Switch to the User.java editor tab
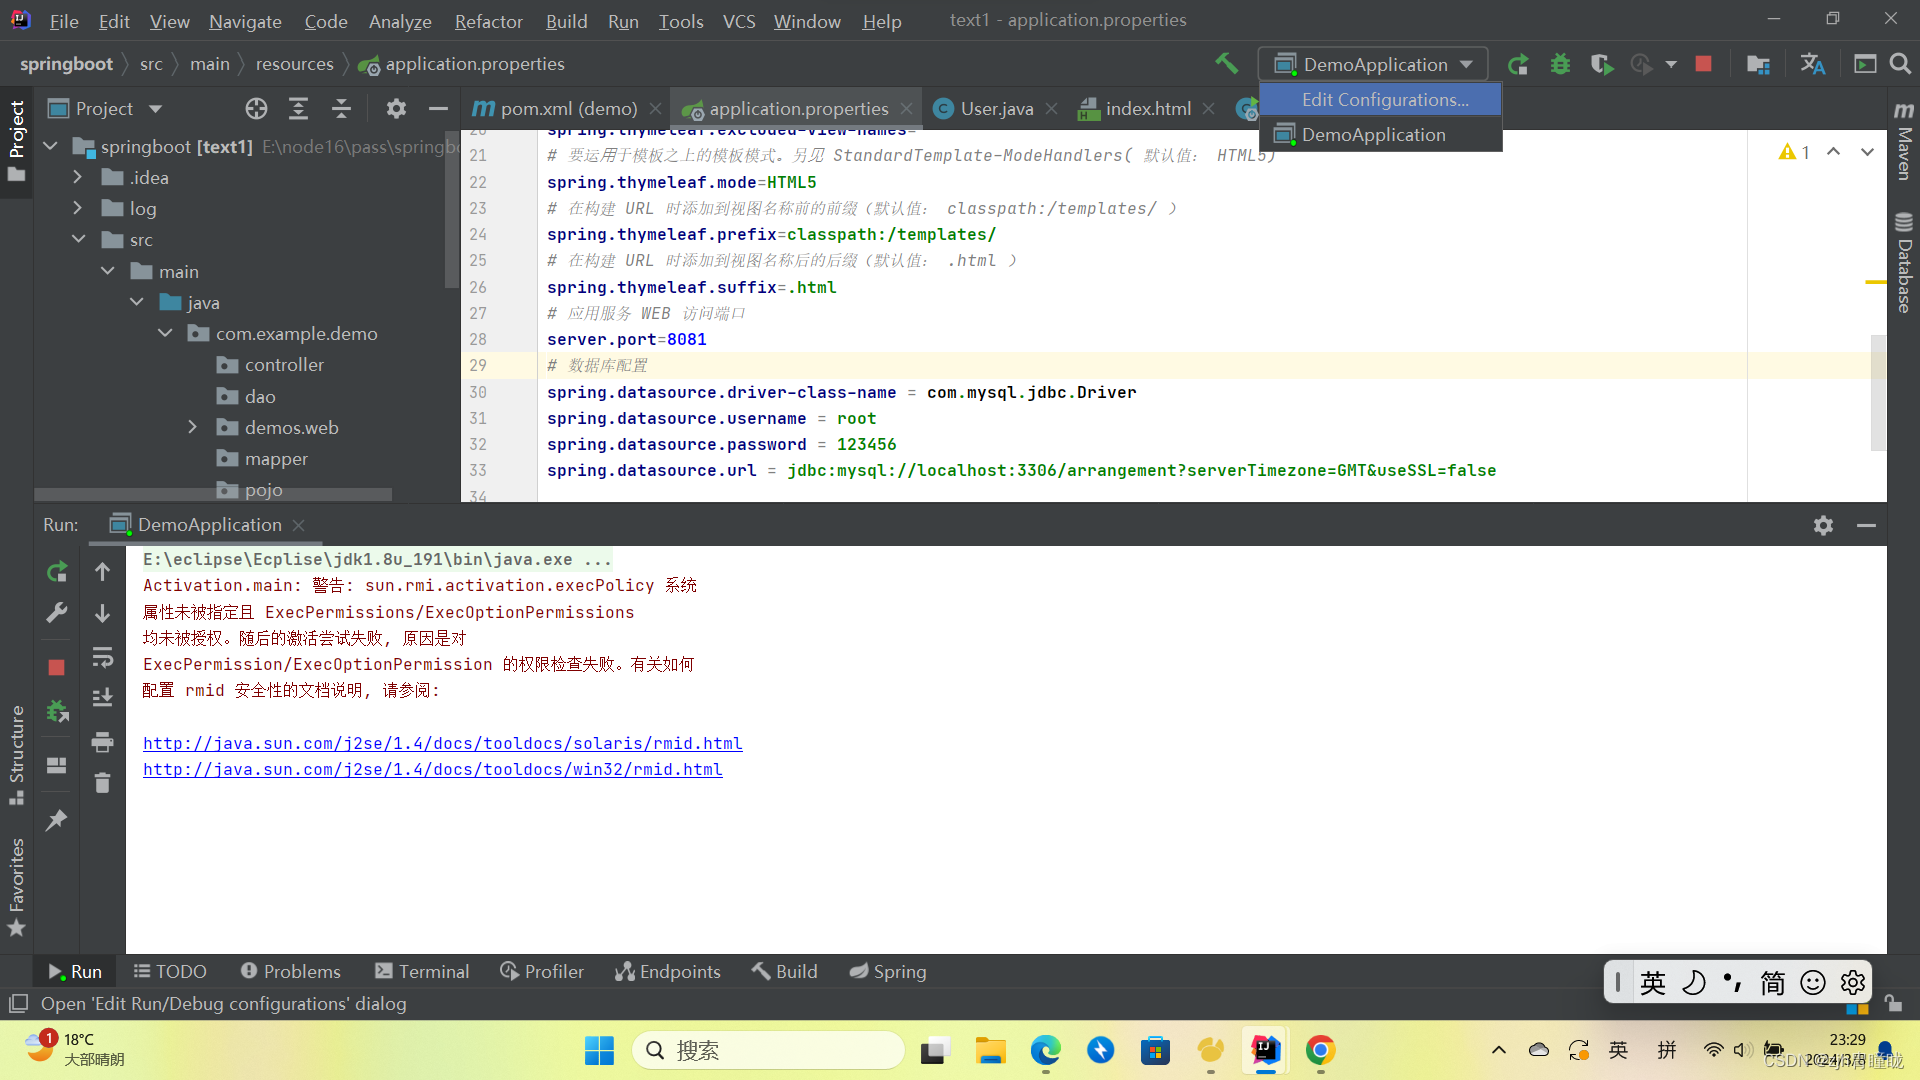Image resolution: width=1920 pixels, height=1080 pixels. click(994, 108)
